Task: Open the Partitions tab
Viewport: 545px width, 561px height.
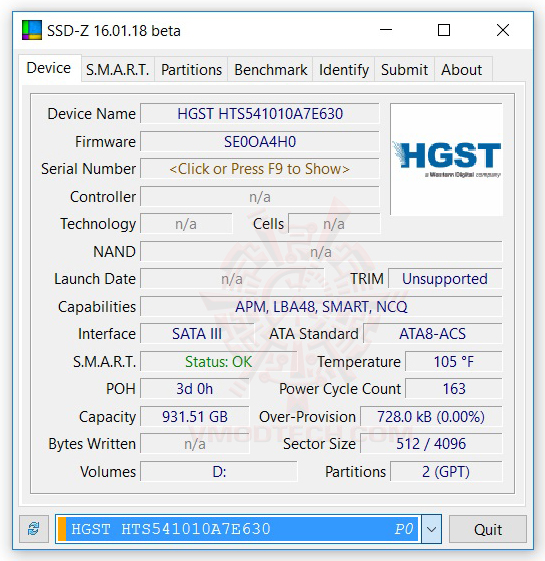Action: pyautogui.click(x=191, y=69)
